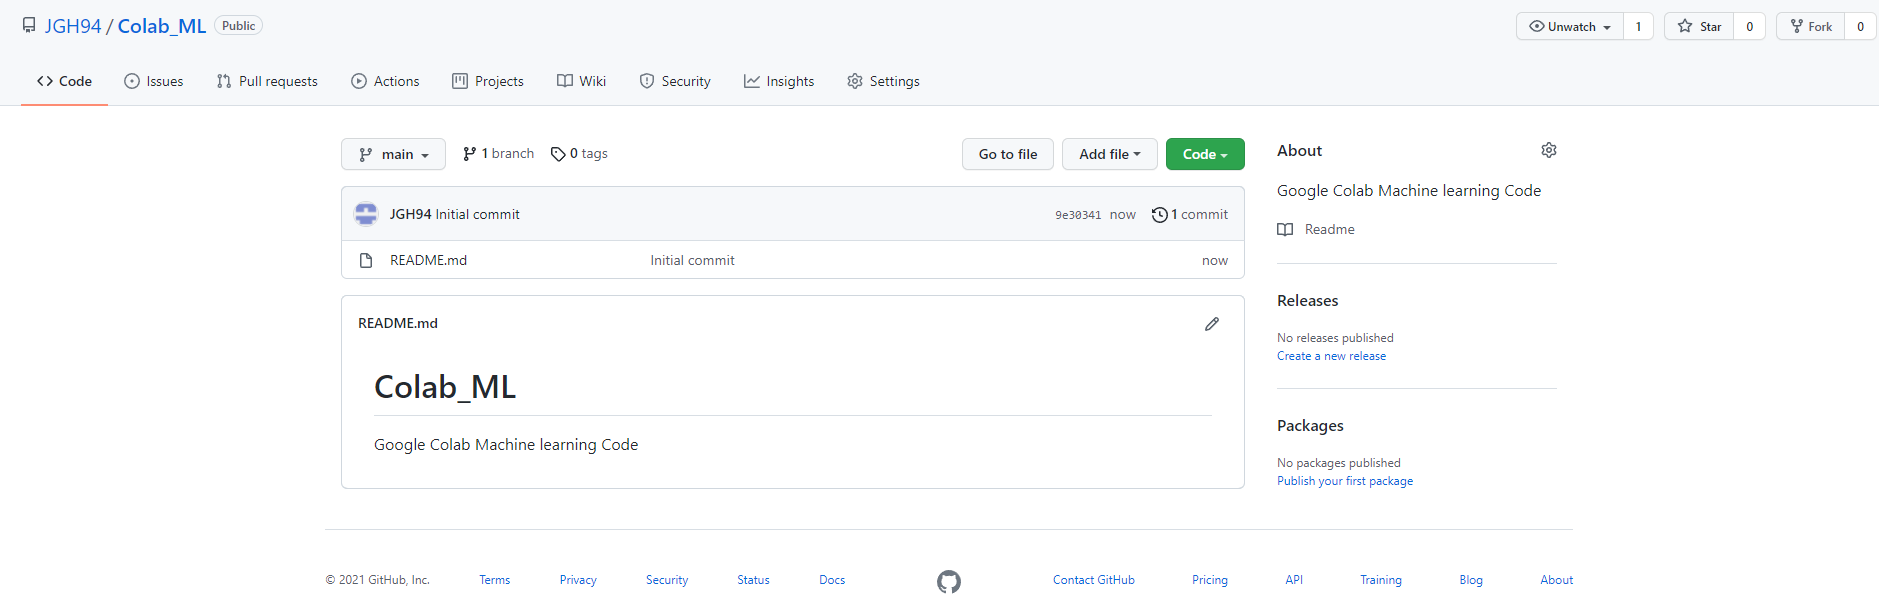The height and width of the screenshot is (612, 1879).
Task: Click the Colab_ML README heading
Action: pos(445,387)
